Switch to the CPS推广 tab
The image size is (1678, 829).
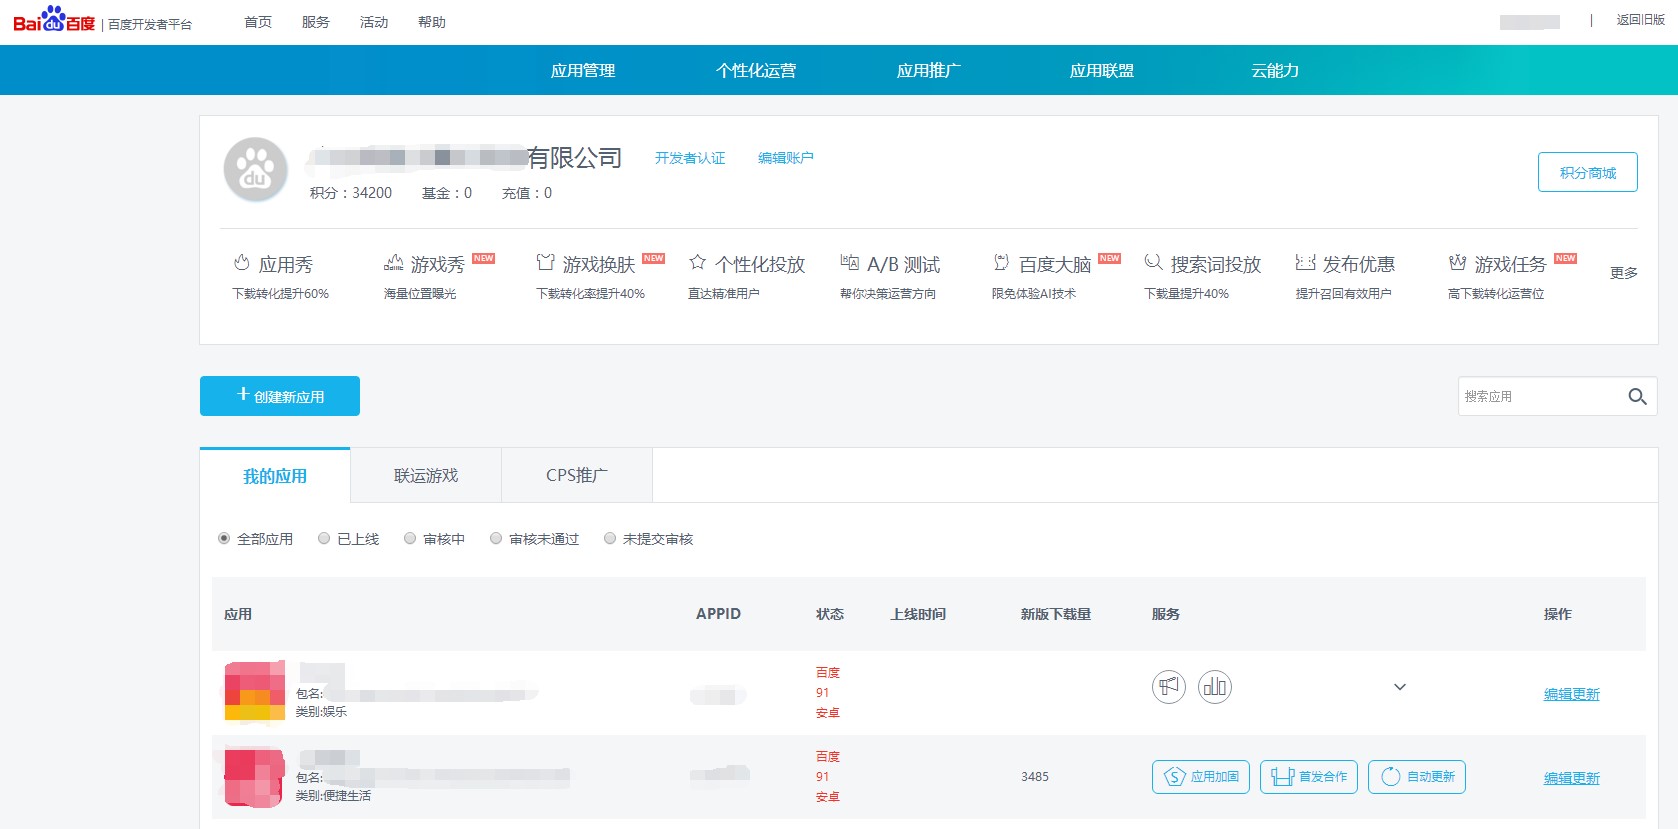[577, 476]
